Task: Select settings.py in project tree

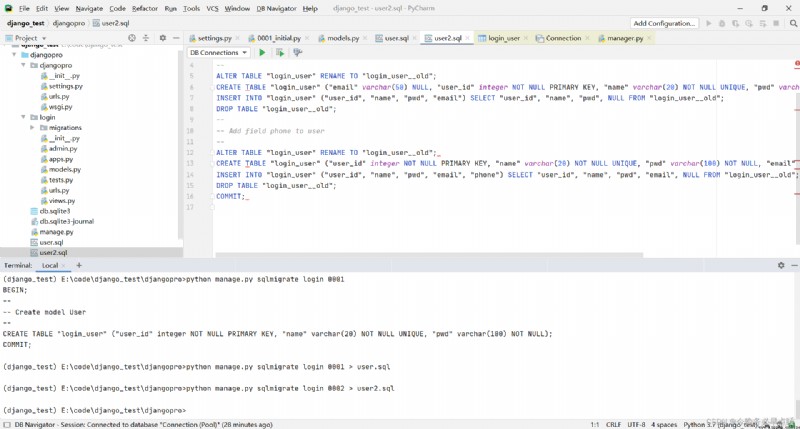Action: (x=65, y=86)
